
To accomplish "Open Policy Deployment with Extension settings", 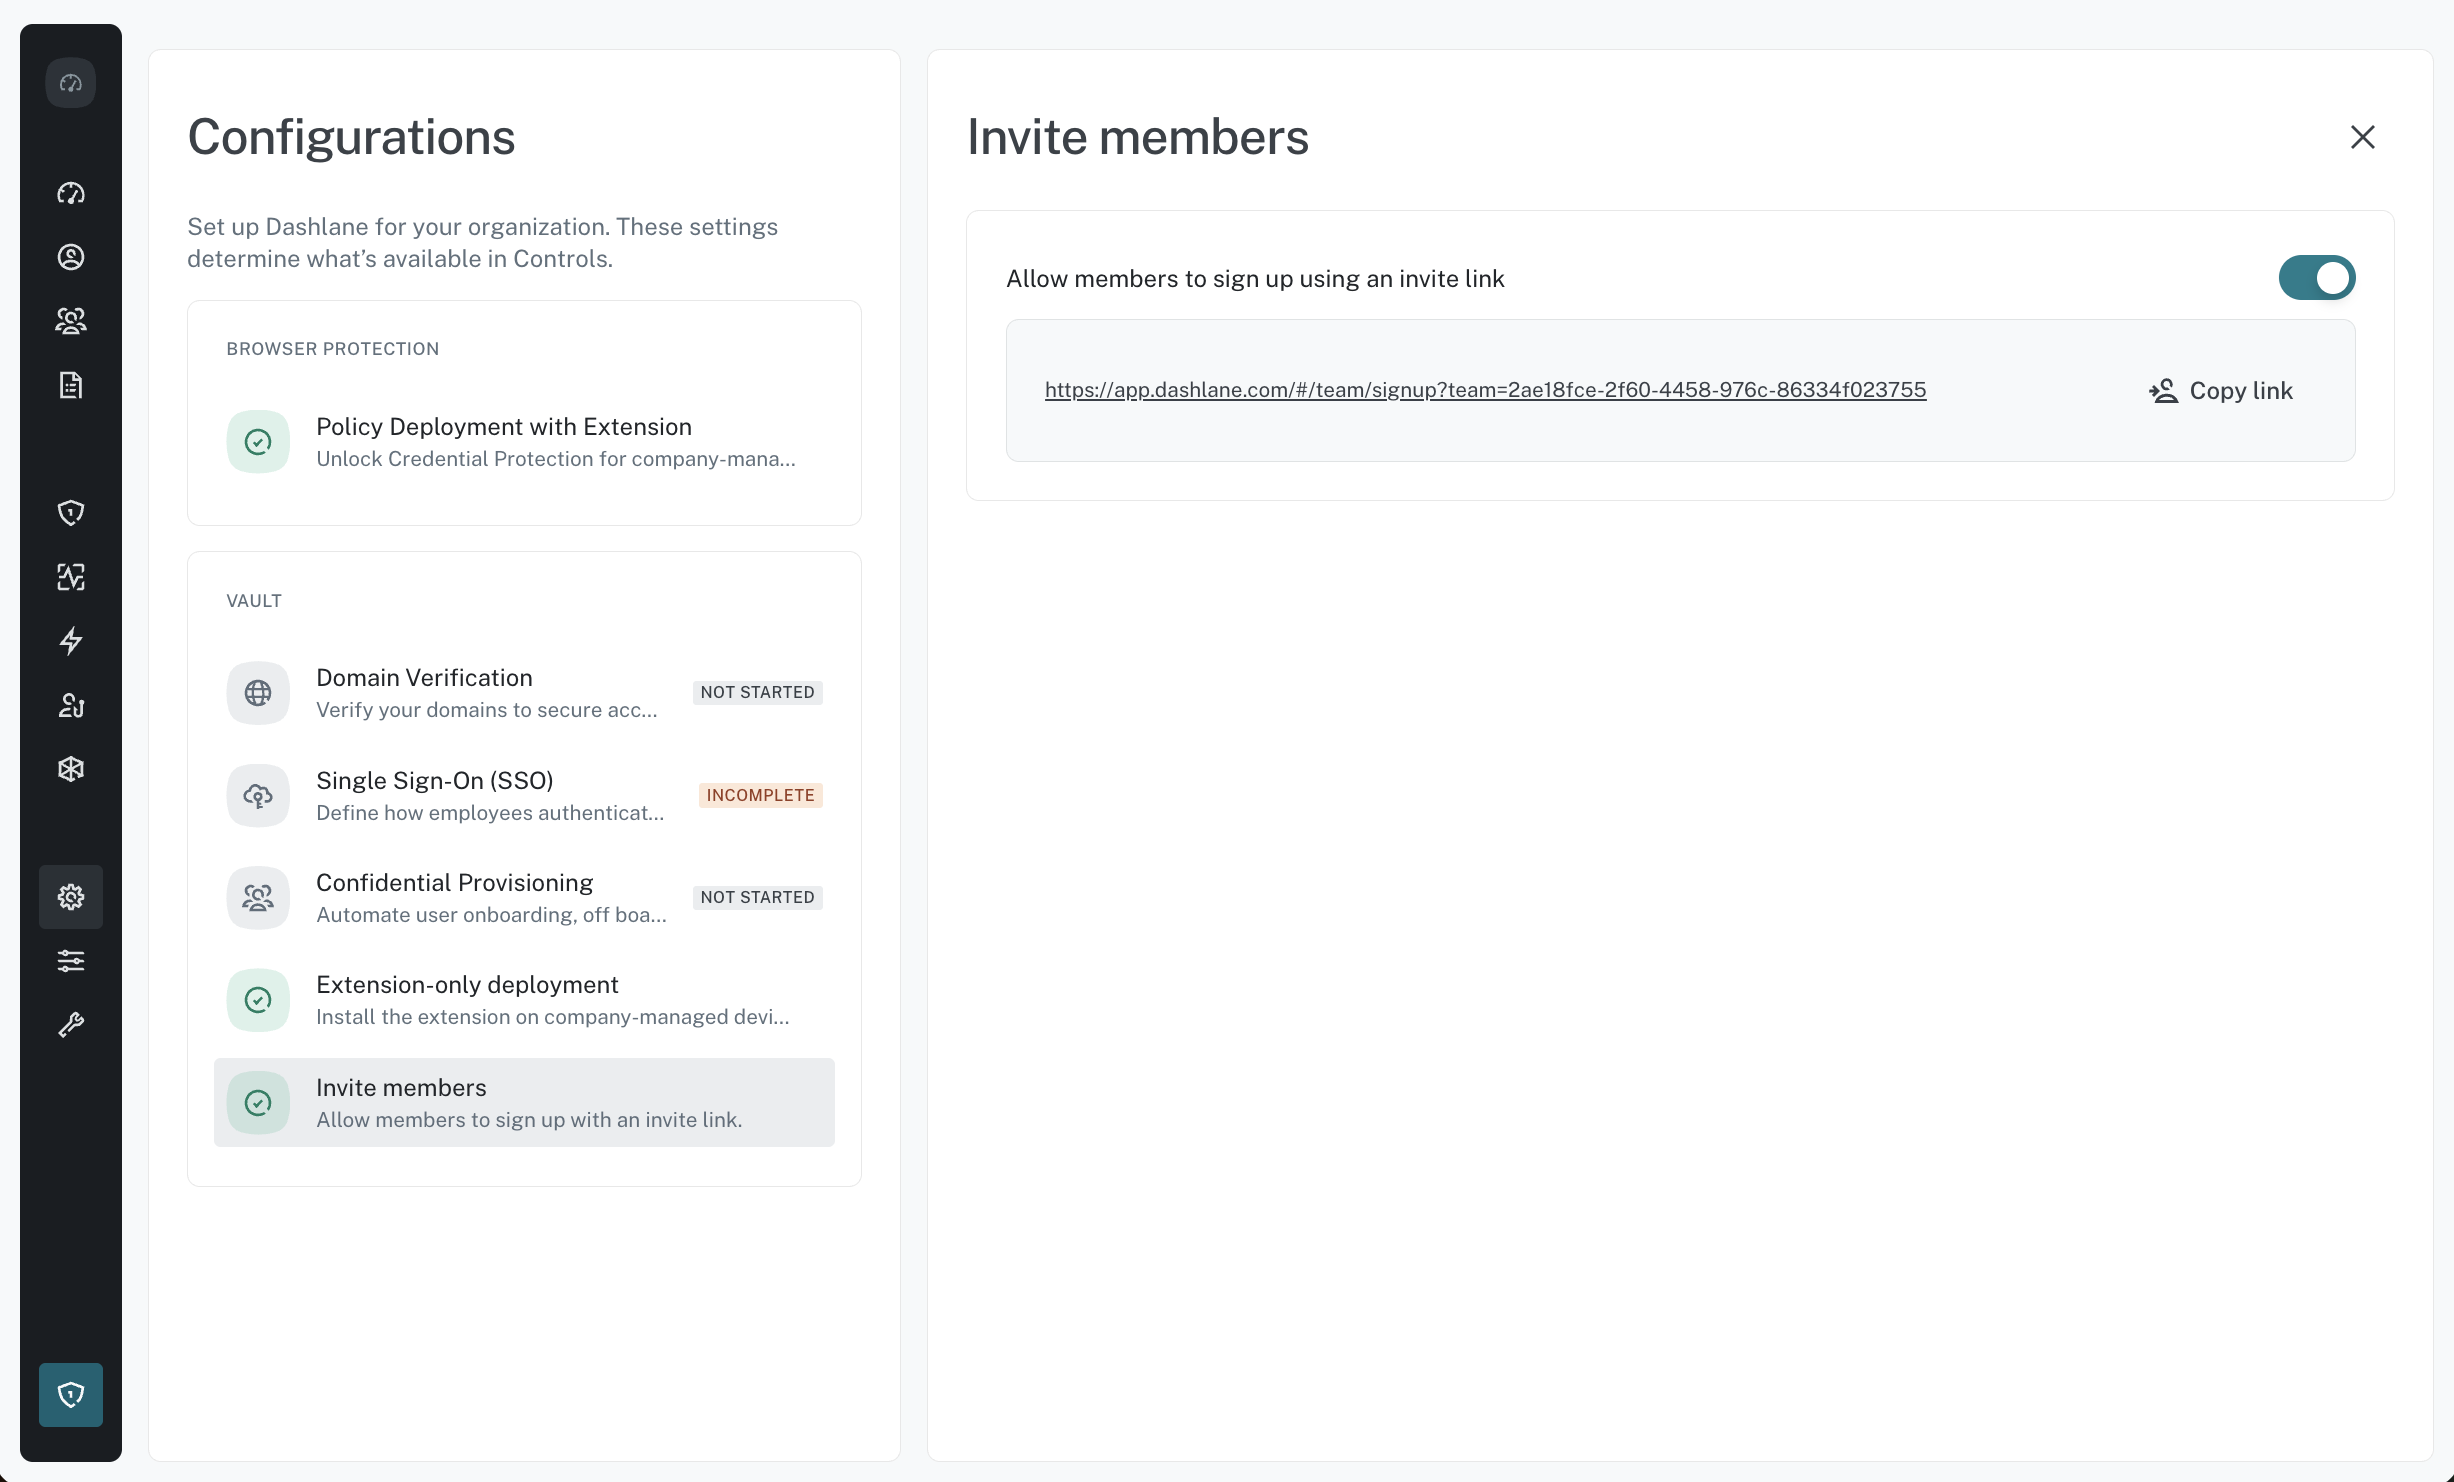I will pos(524,442).
